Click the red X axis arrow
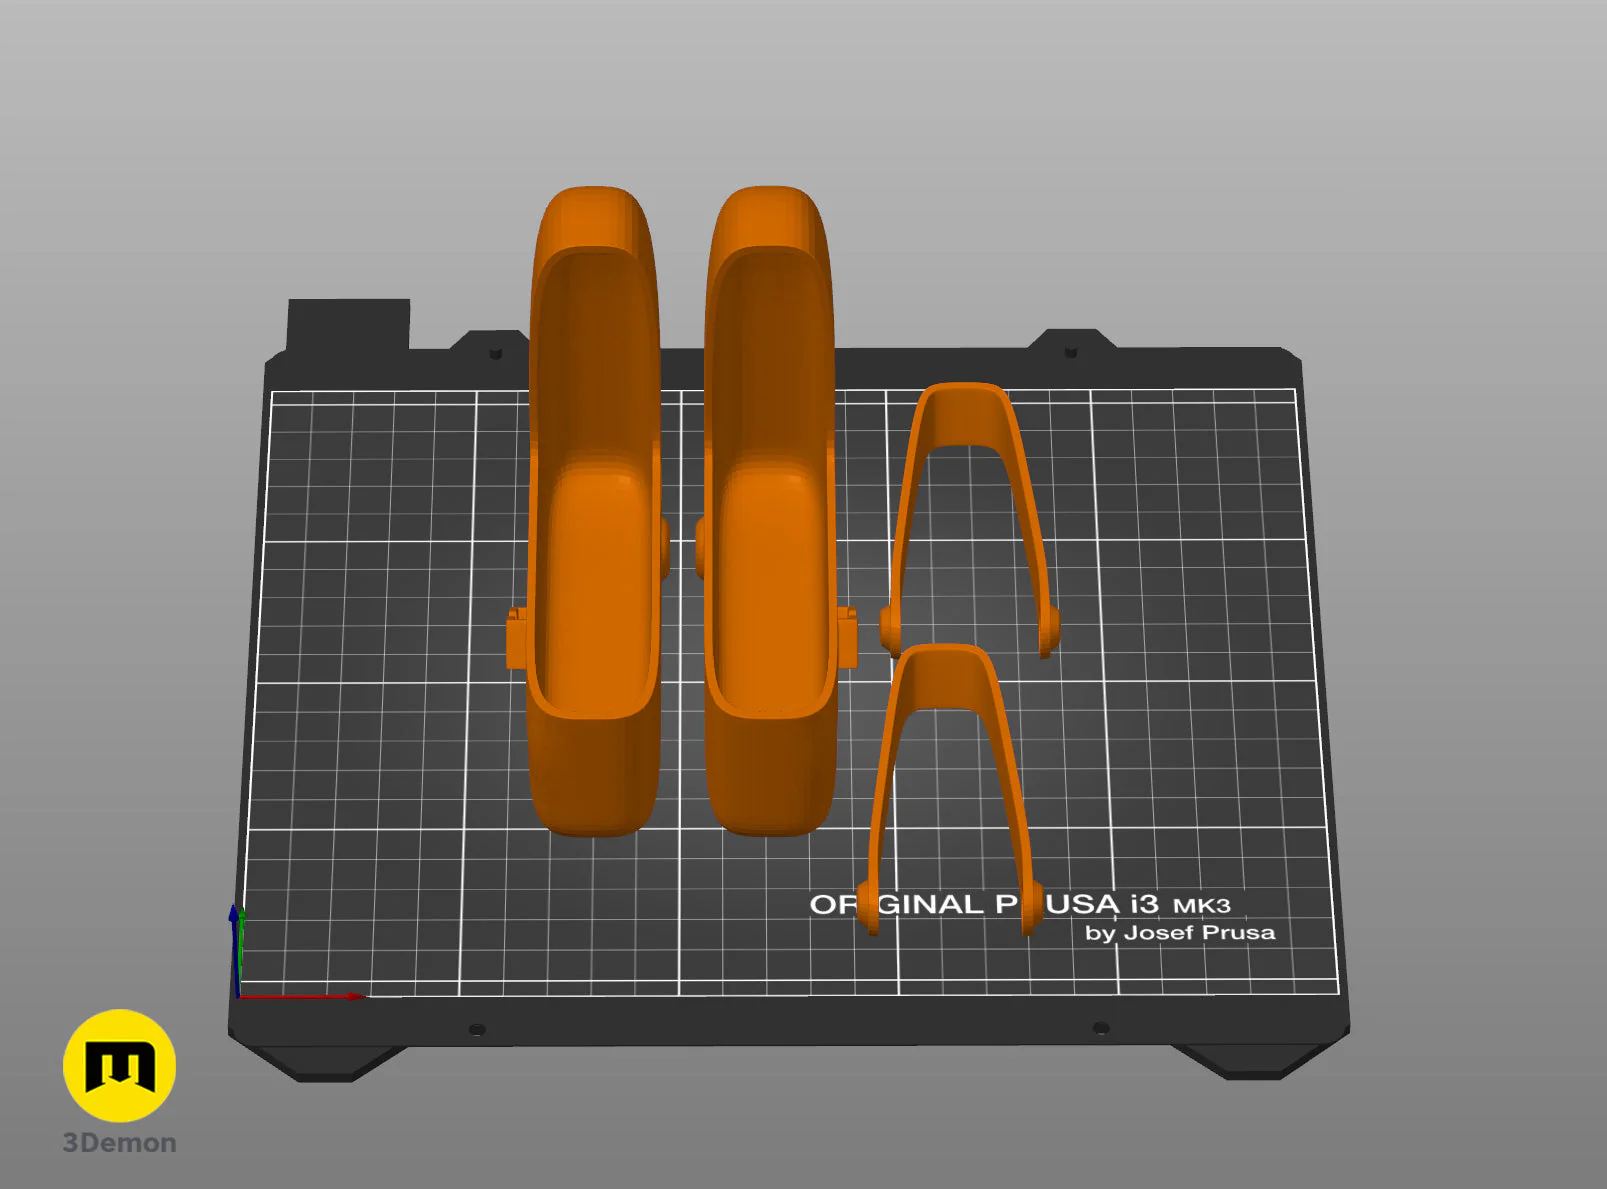The image size is (1607, 1189). tap(302, 996)
